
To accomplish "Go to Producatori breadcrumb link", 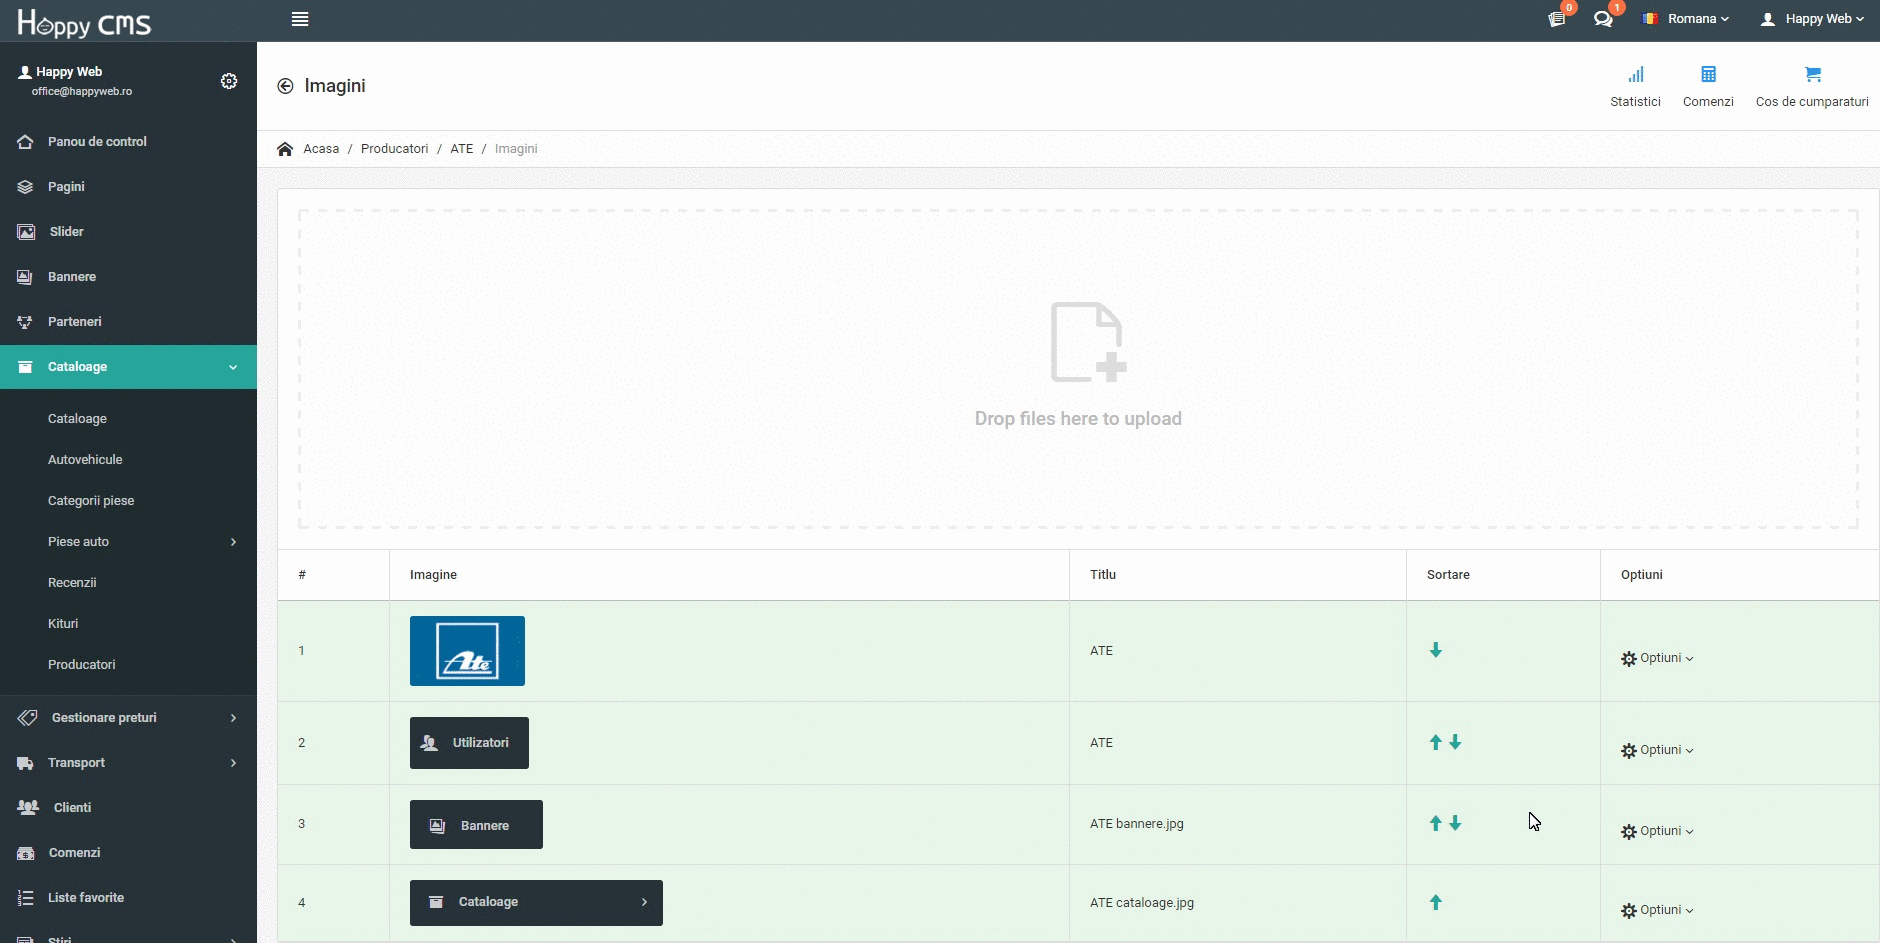I will pyautogui.click(x=394, y=149).
